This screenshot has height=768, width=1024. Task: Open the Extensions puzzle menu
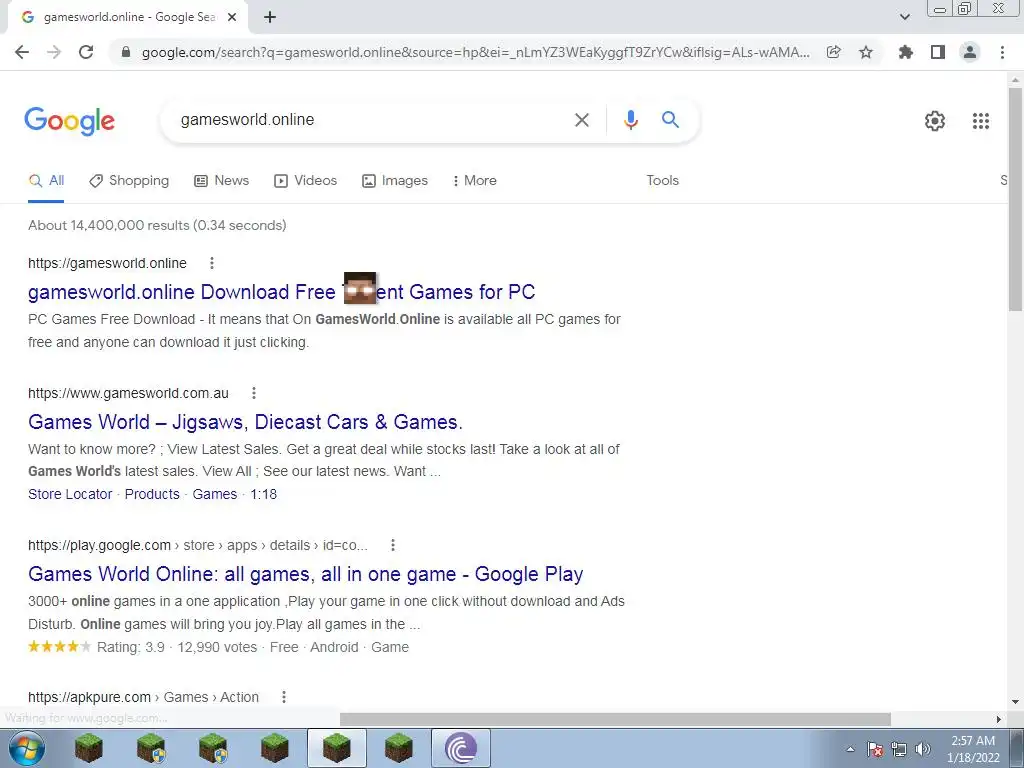pos(905,52)
